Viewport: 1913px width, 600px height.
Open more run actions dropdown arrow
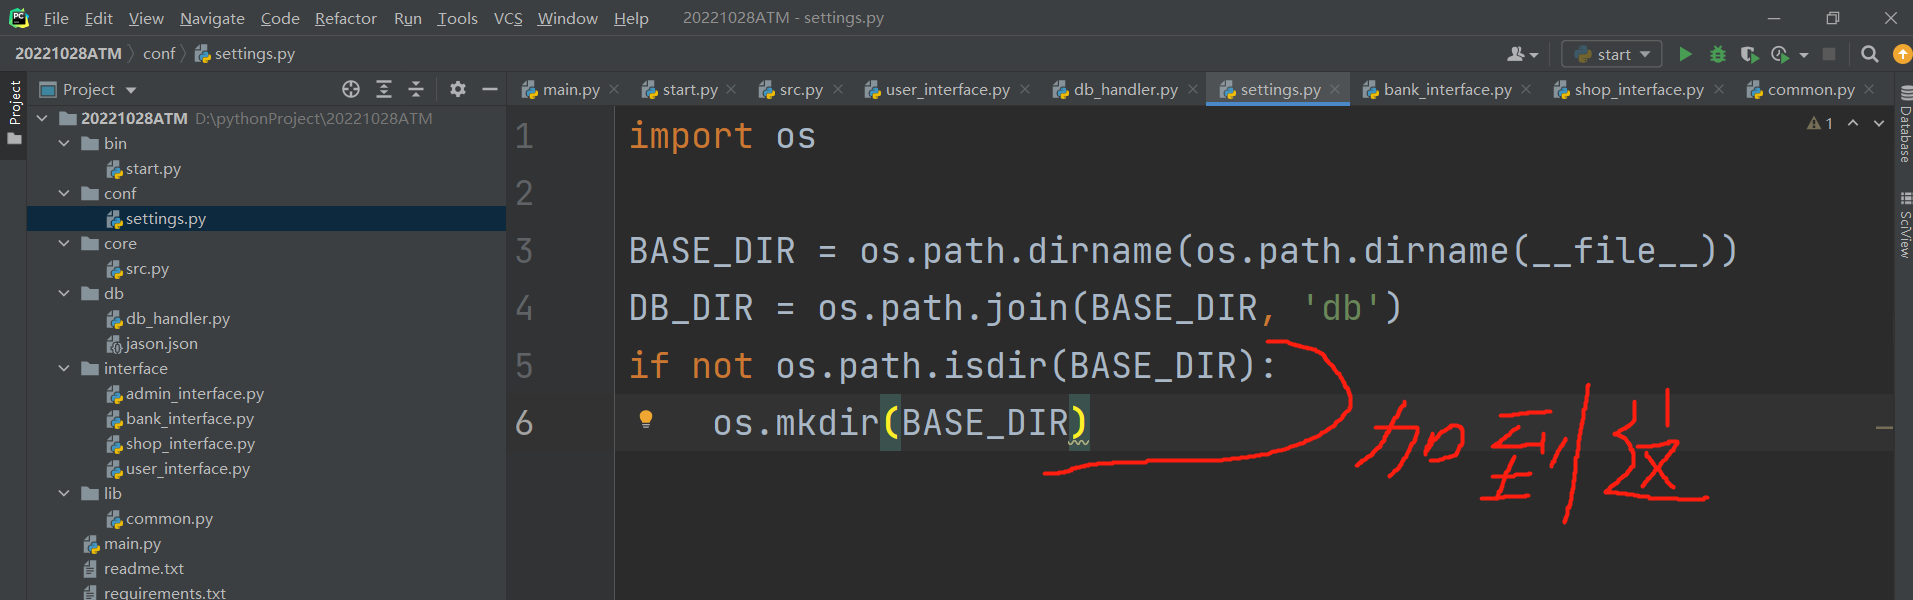point(1804,54)
